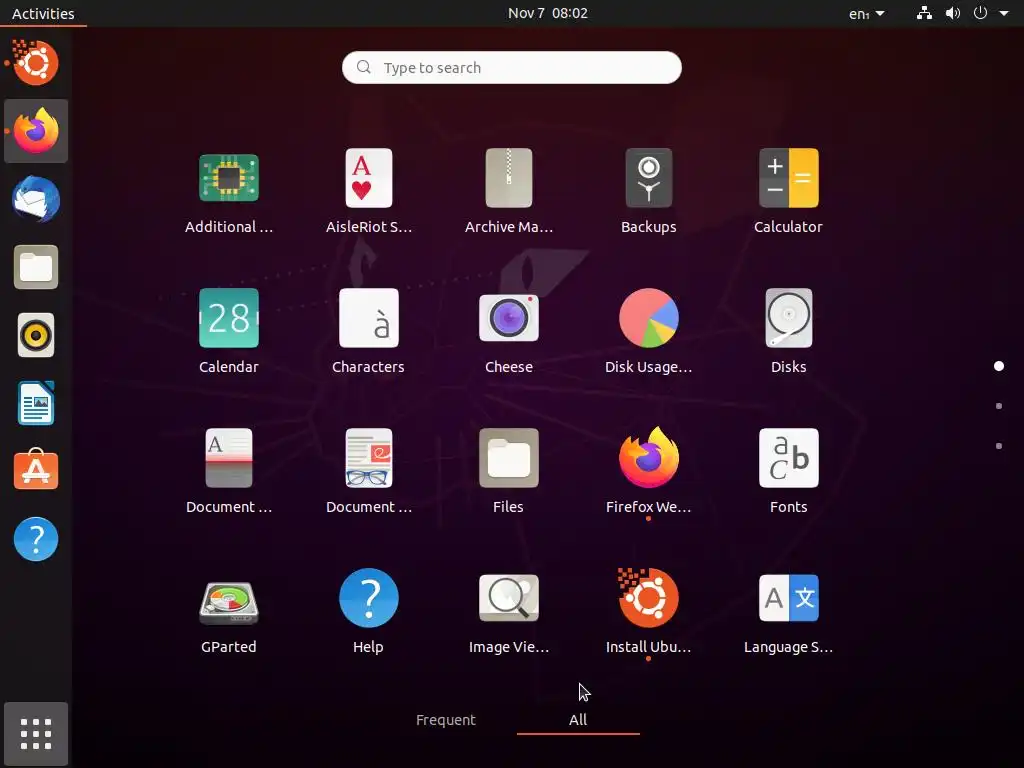This screenshot has width=1024, height=768.
Task: Open Help app in the grid
Action: 369,598
